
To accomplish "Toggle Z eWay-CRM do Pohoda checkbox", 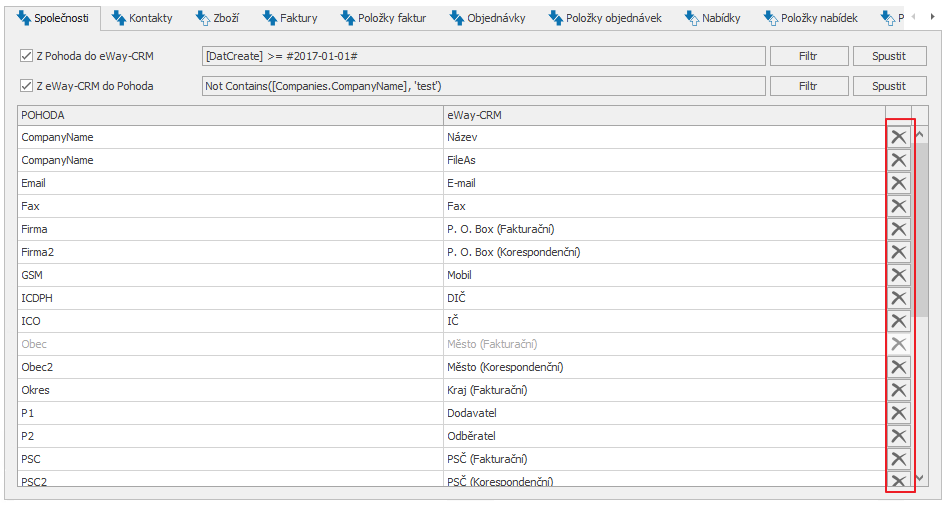I will (26, 86).
